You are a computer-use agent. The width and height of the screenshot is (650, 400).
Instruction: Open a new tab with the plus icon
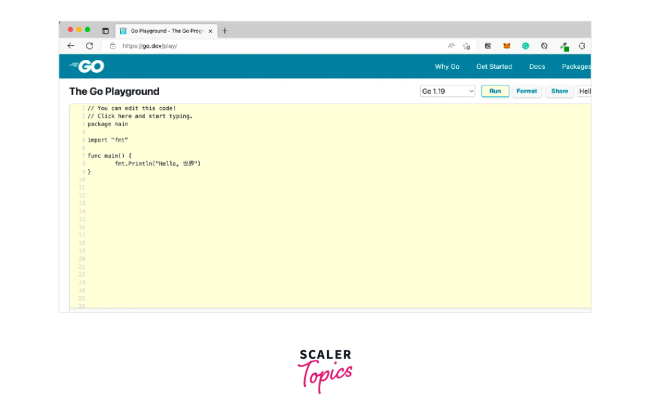click(225, 31)
